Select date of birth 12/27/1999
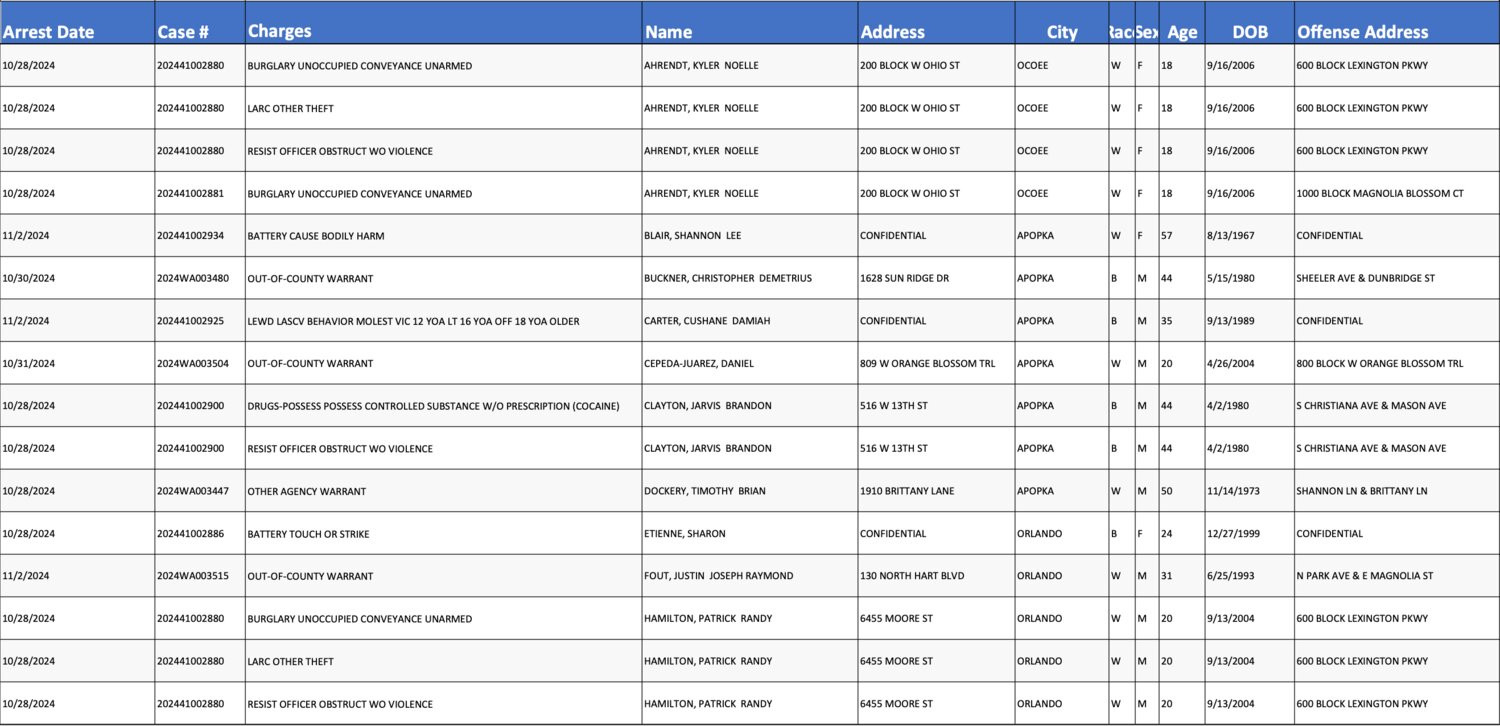This screenshot has height=726, width=1500. [x=1250, y=533]
